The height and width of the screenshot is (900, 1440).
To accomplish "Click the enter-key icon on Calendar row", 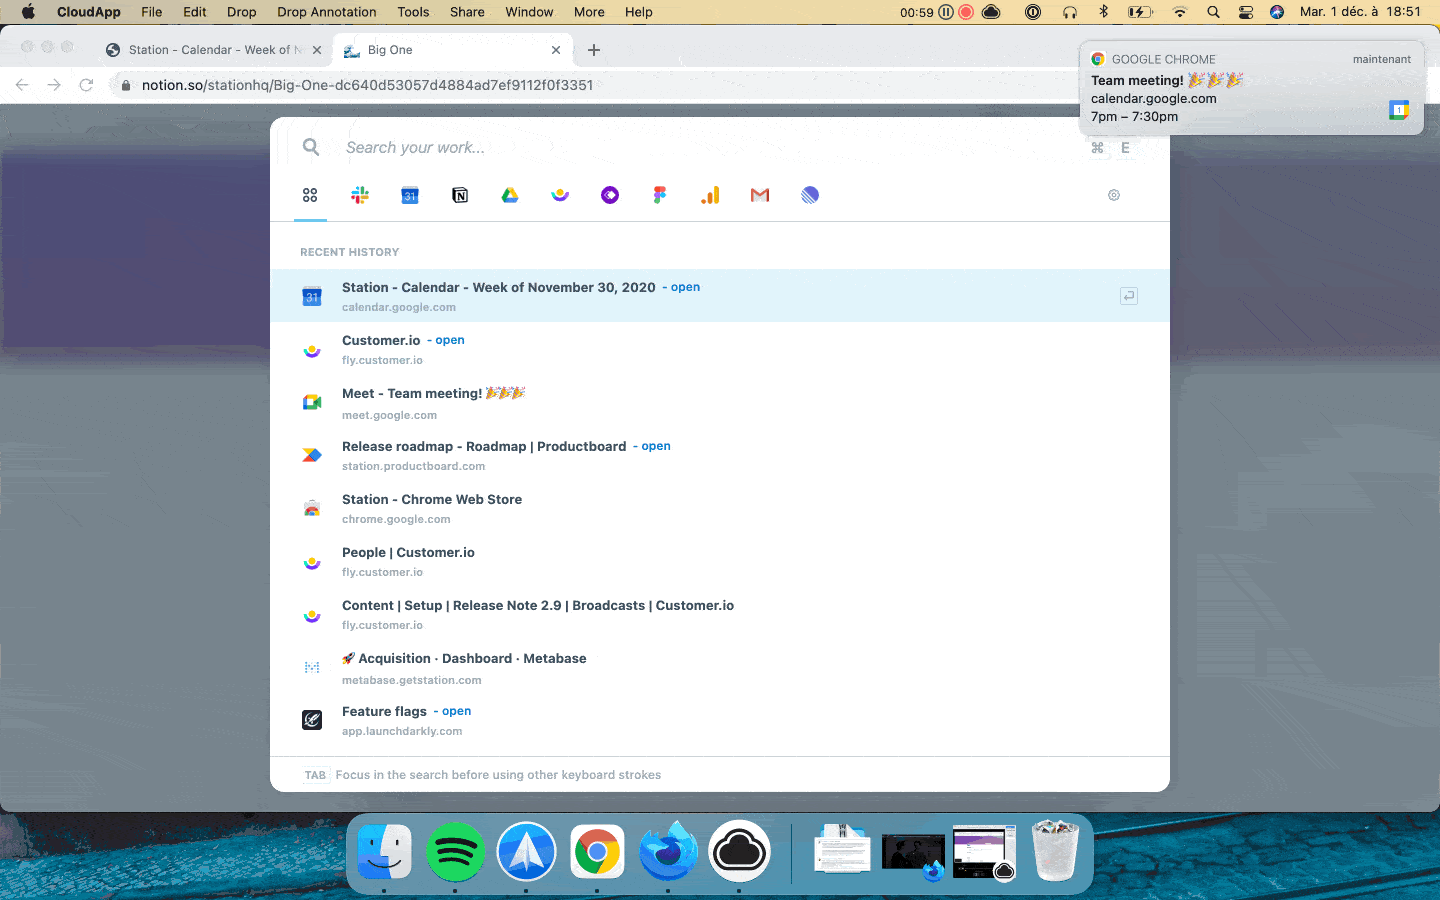I will (1129, 296).
